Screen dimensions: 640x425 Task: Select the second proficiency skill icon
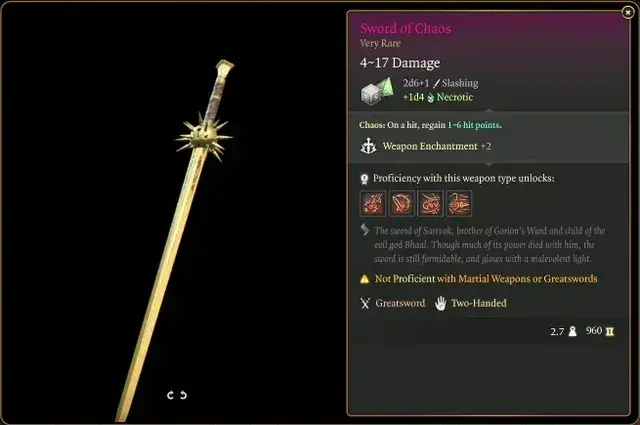(402, 203)
